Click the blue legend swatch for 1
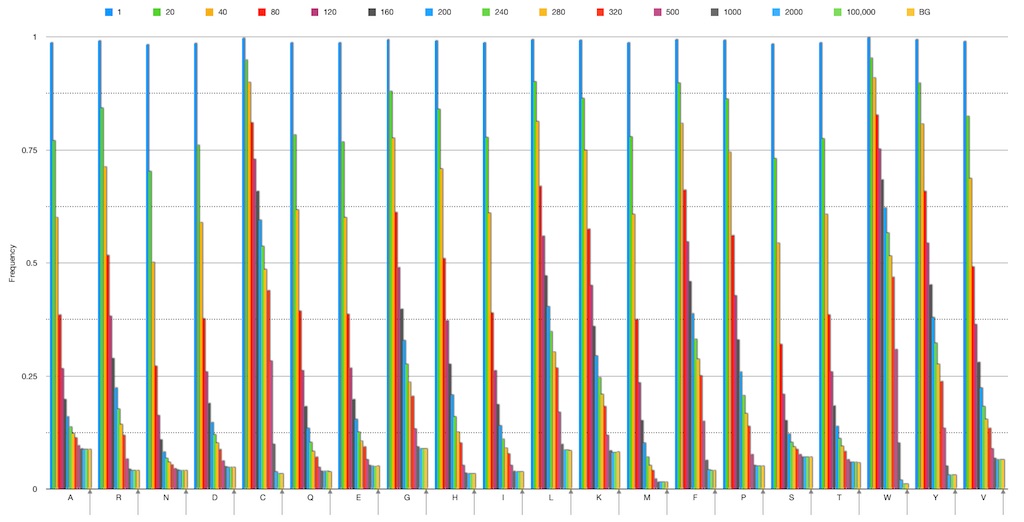The image size is (1024, 522). [109, 12]
